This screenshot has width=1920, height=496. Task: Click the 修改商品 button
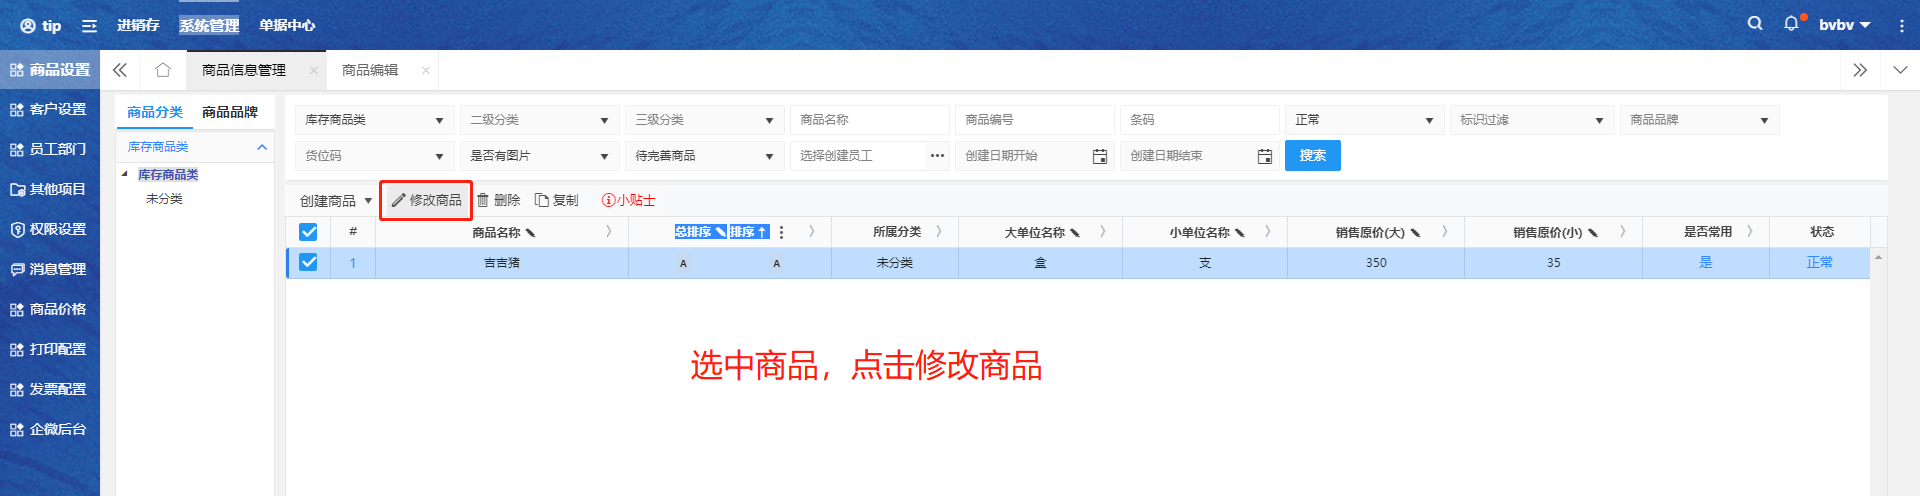[x=426, y=200]
